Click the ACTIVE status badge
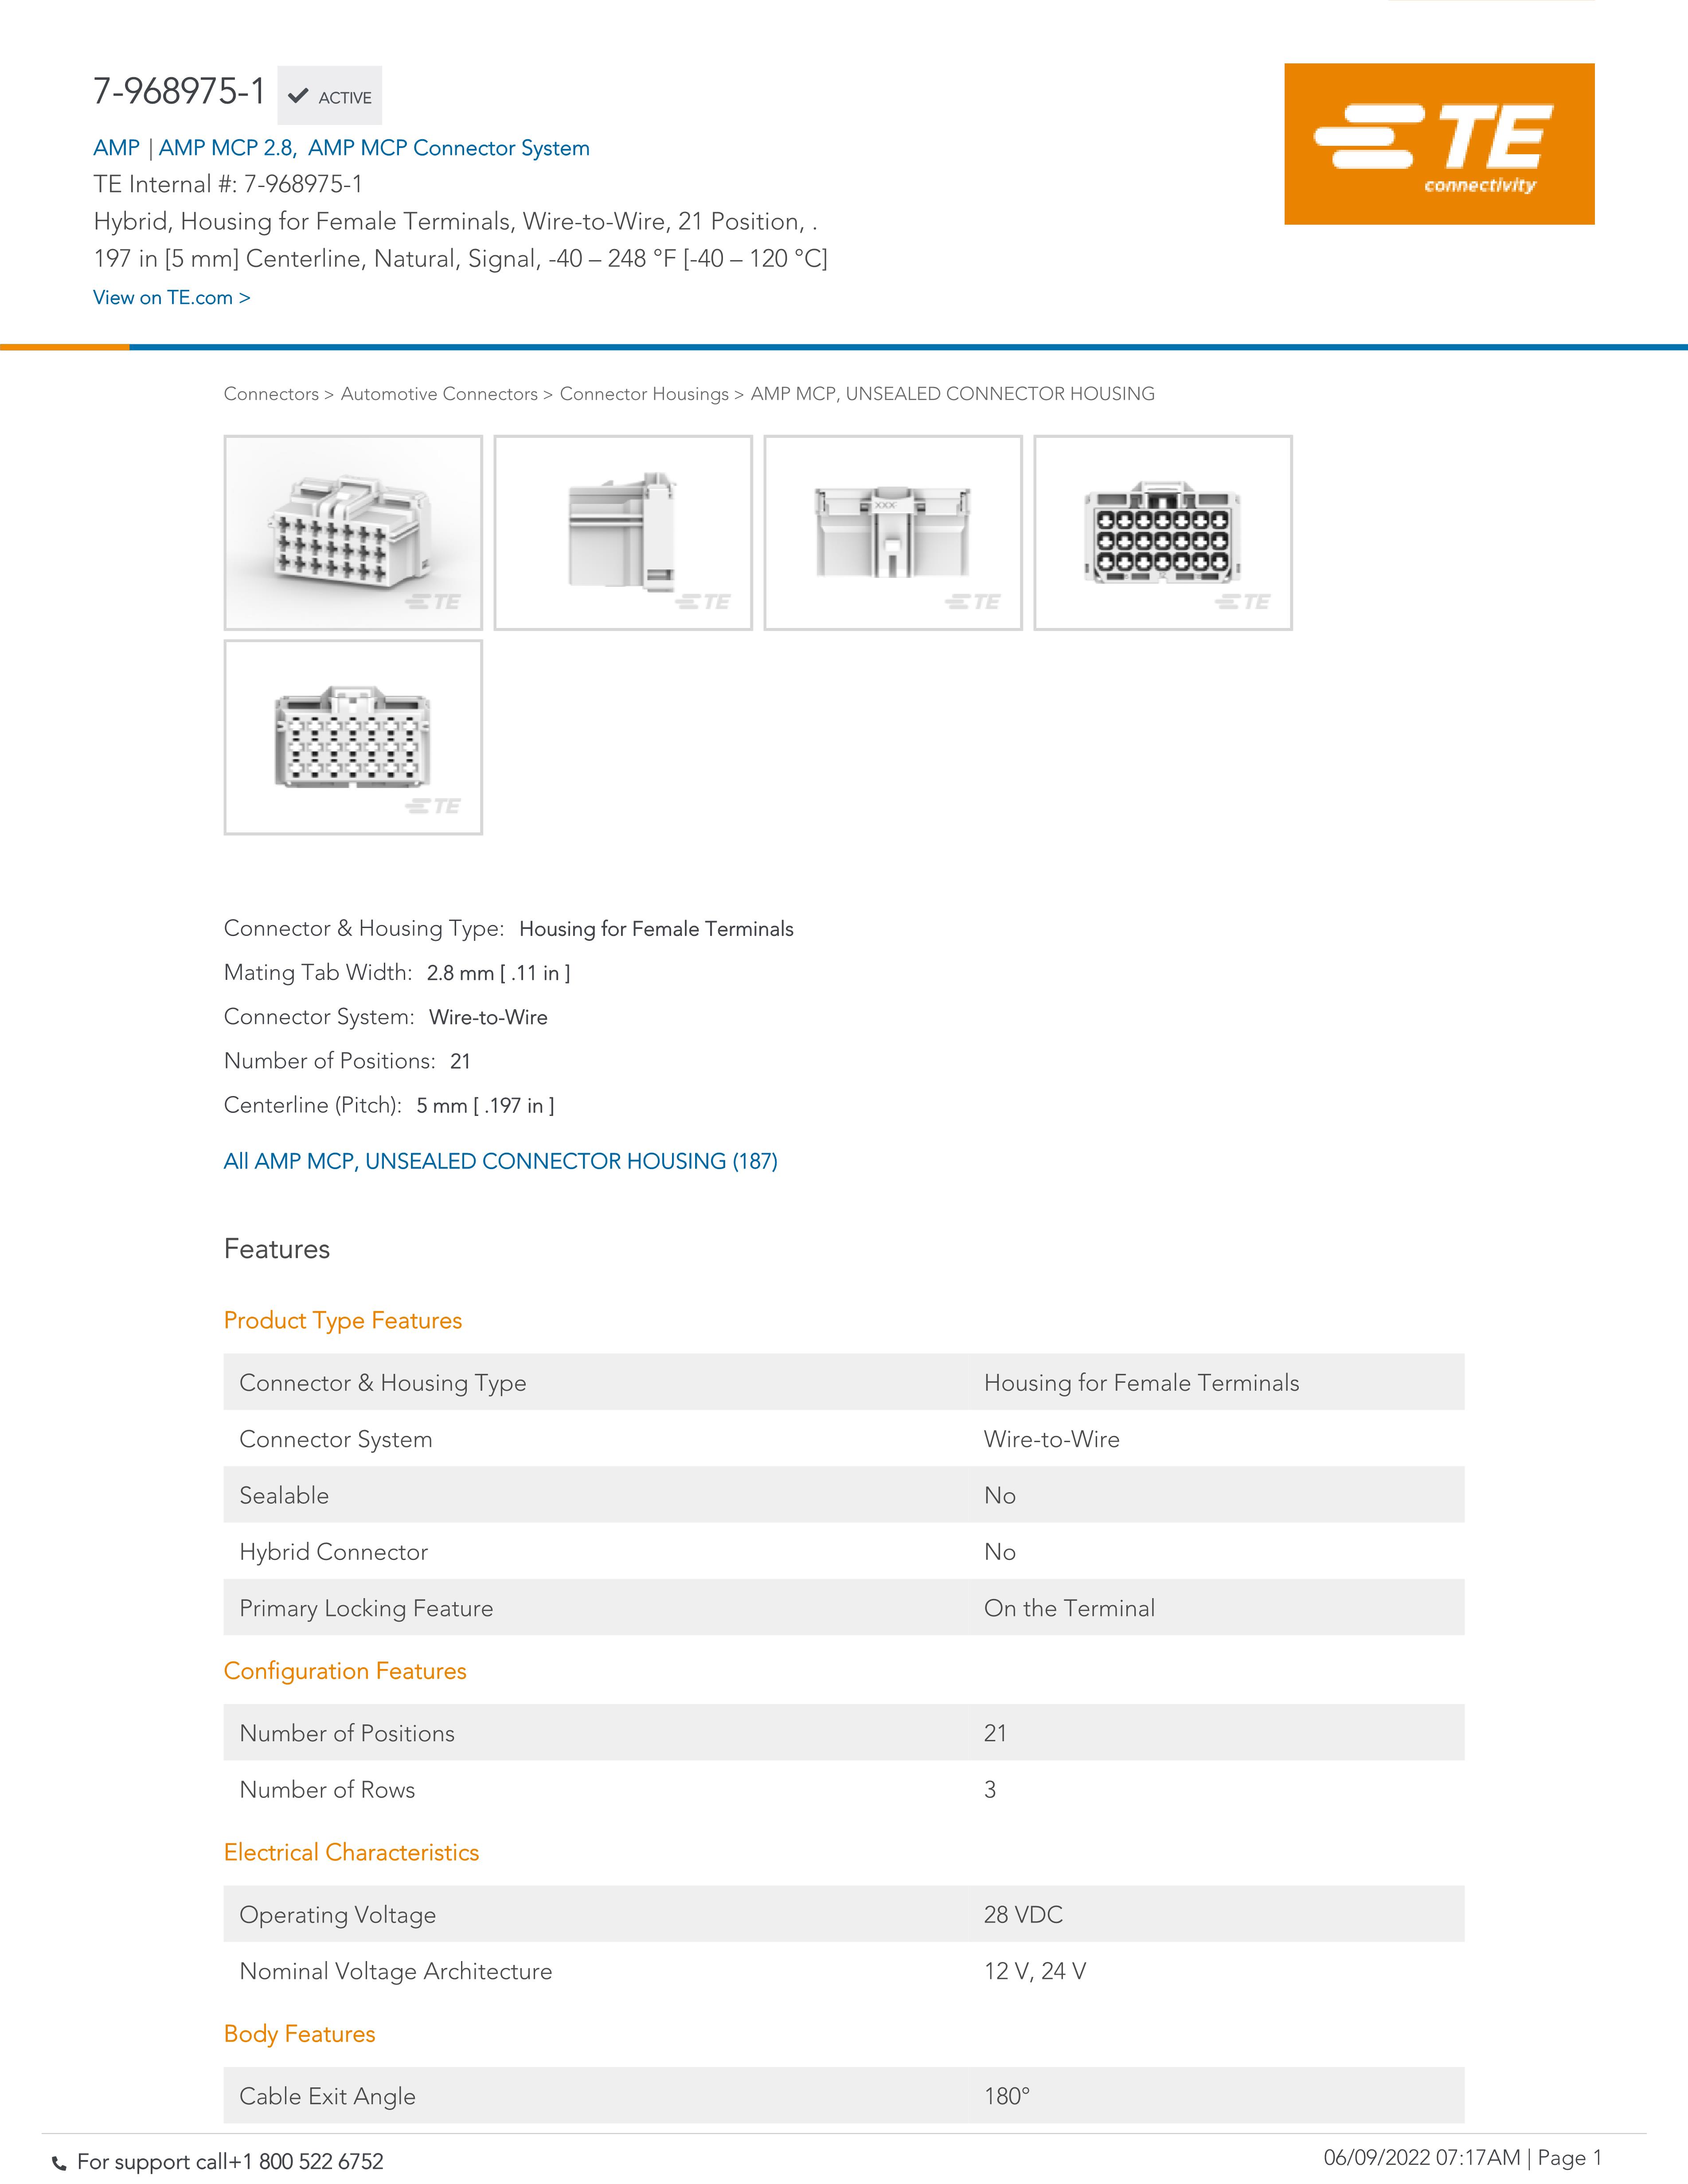This screenshot has width=1688, height=2184. [x=330, y=96]
